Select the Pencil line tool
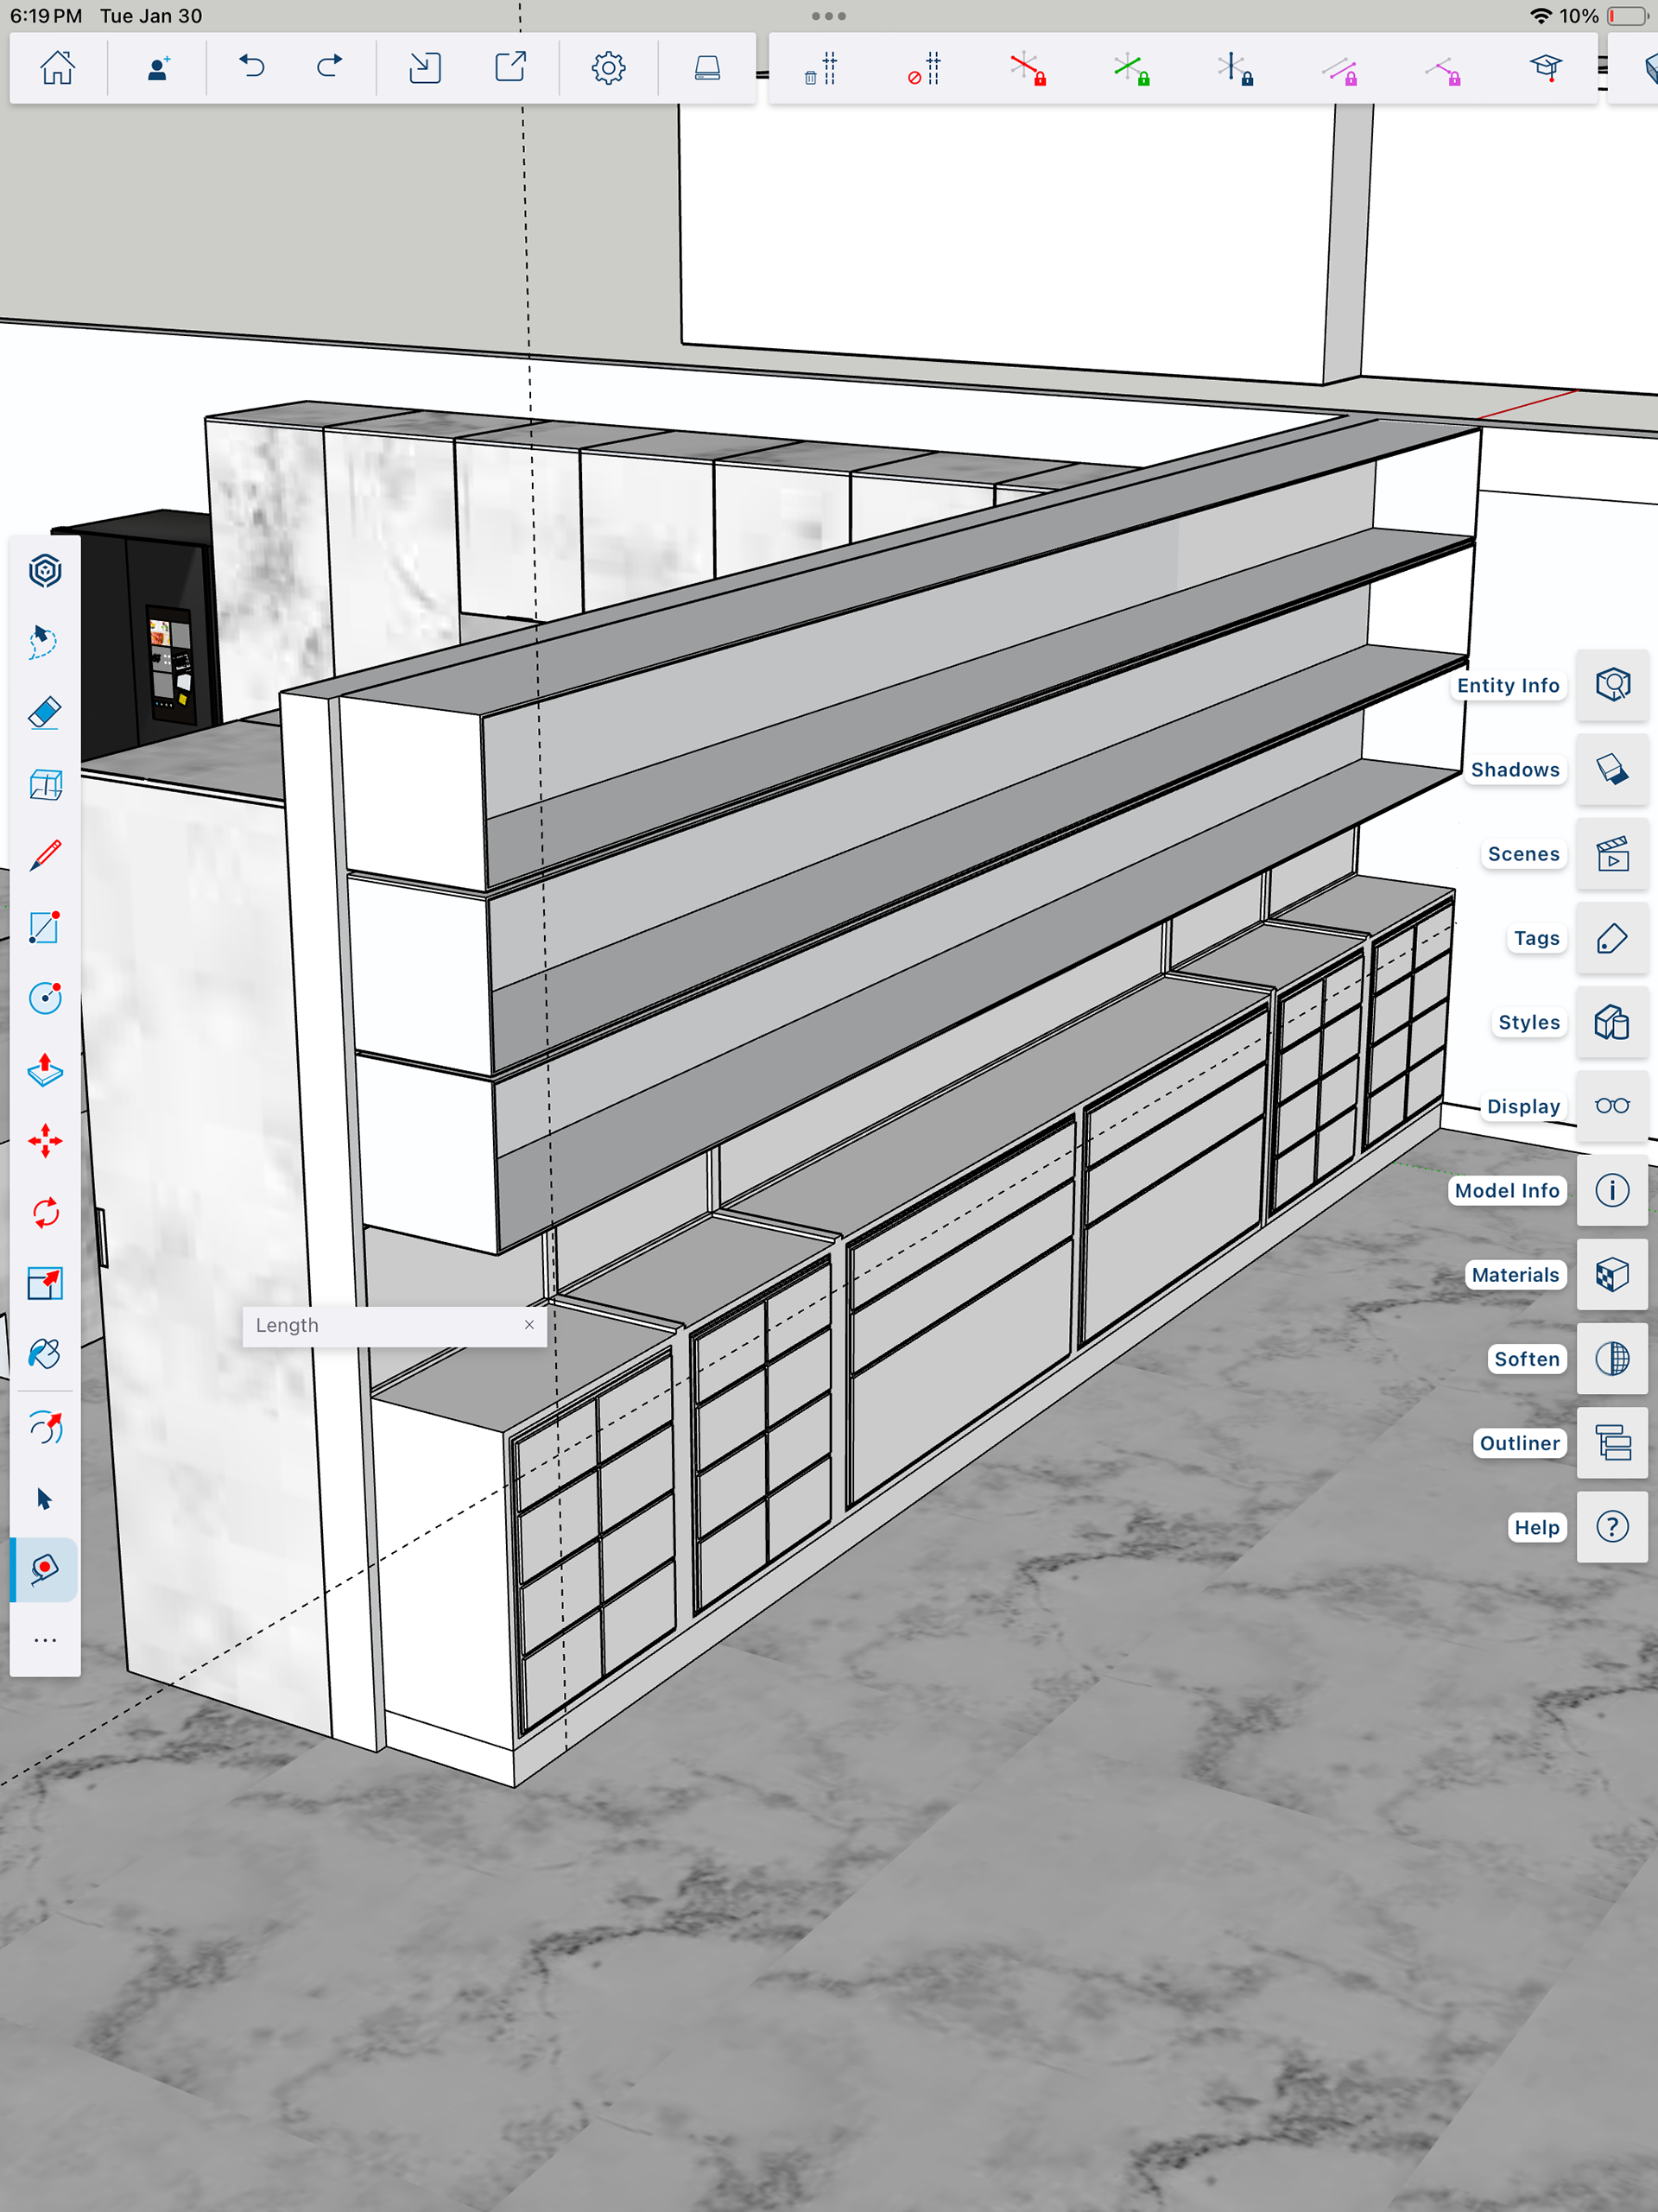 [x=45, y=856]
